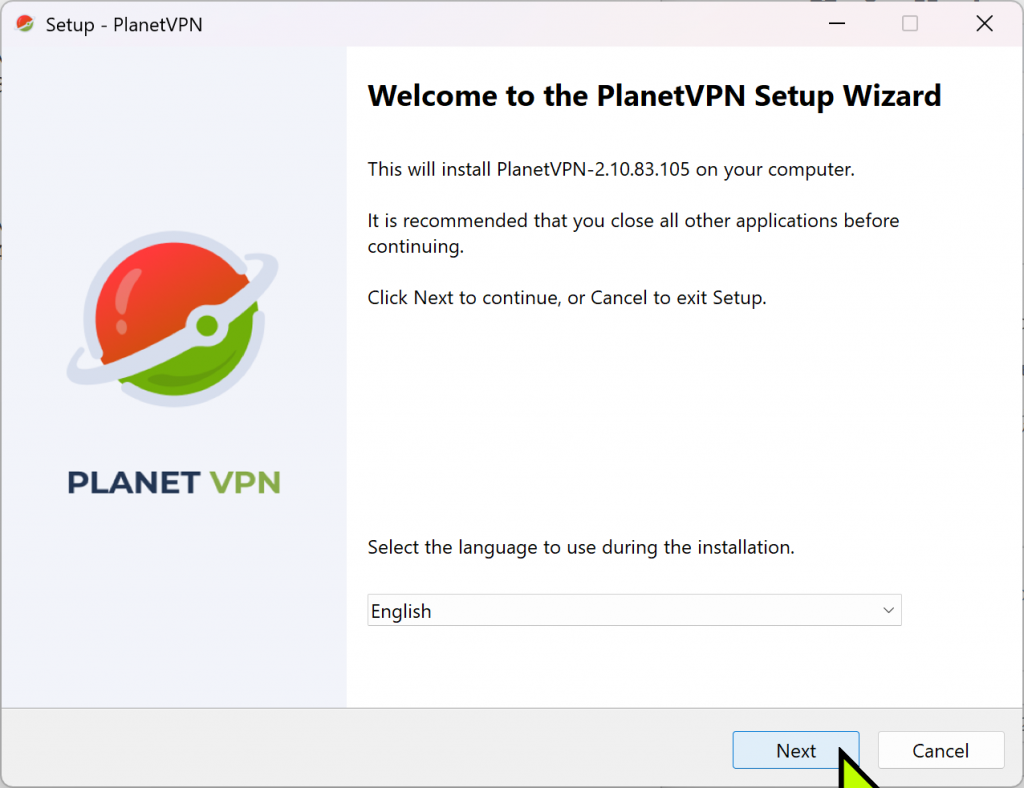Close the Setup - PlanetVPN window
1024x788 pixels.
[x=984, y=24]
